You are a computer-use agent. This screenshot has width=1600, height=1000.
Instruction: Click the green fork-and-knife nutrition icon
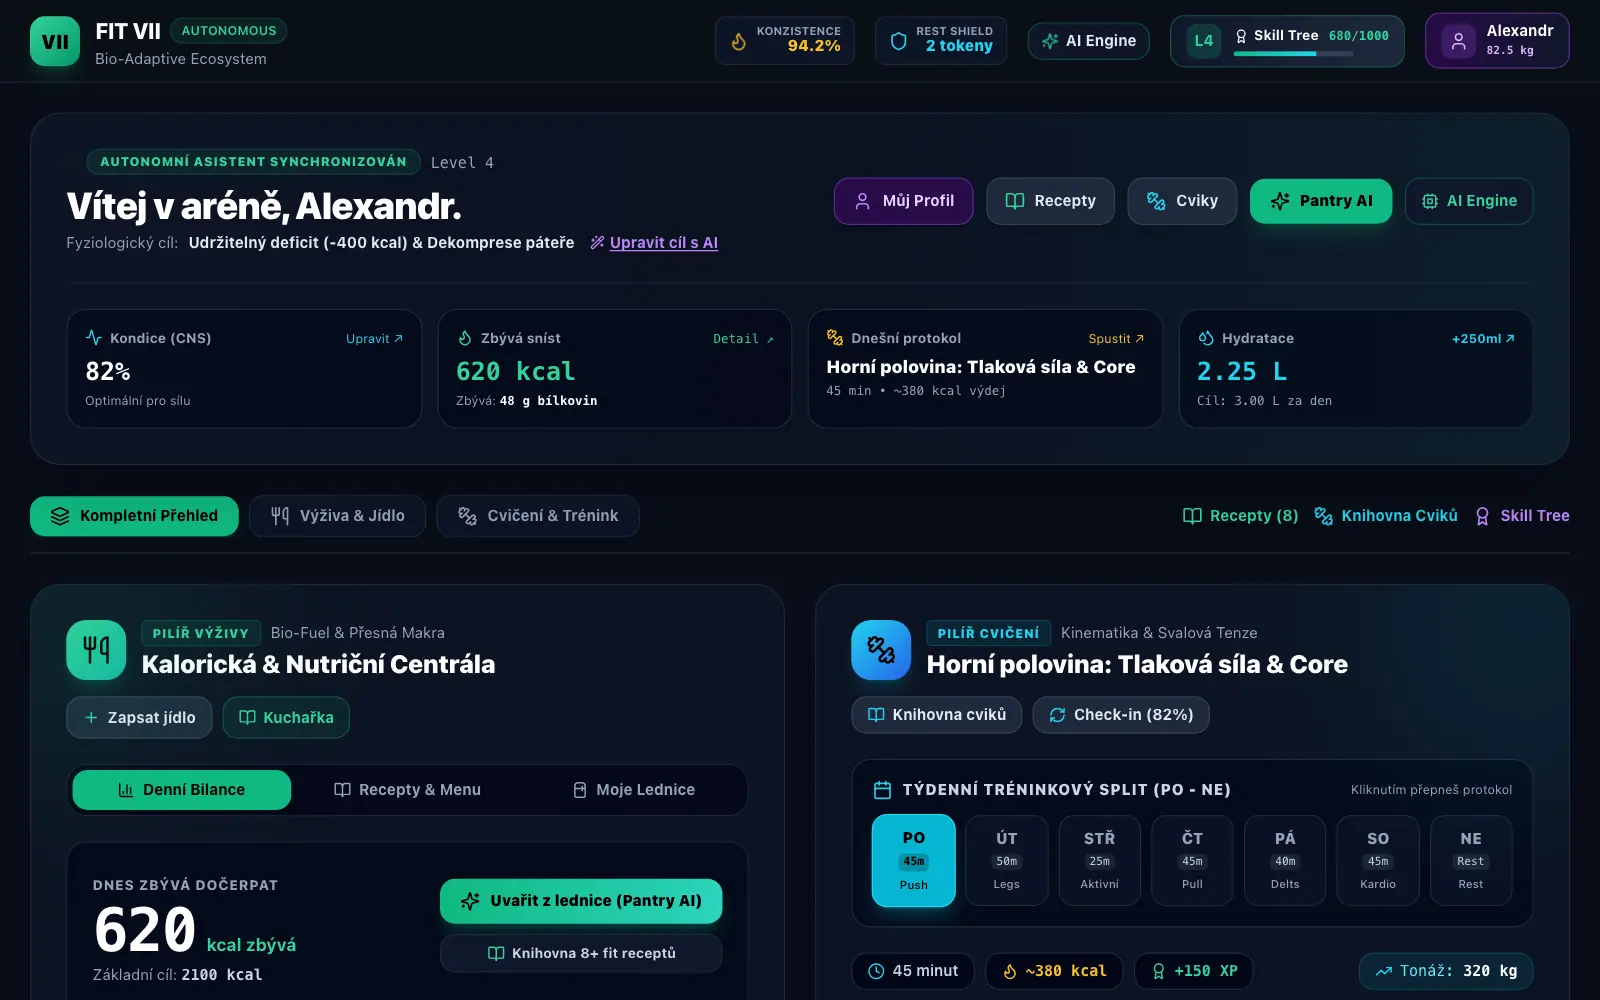click(x=96, y=650)
